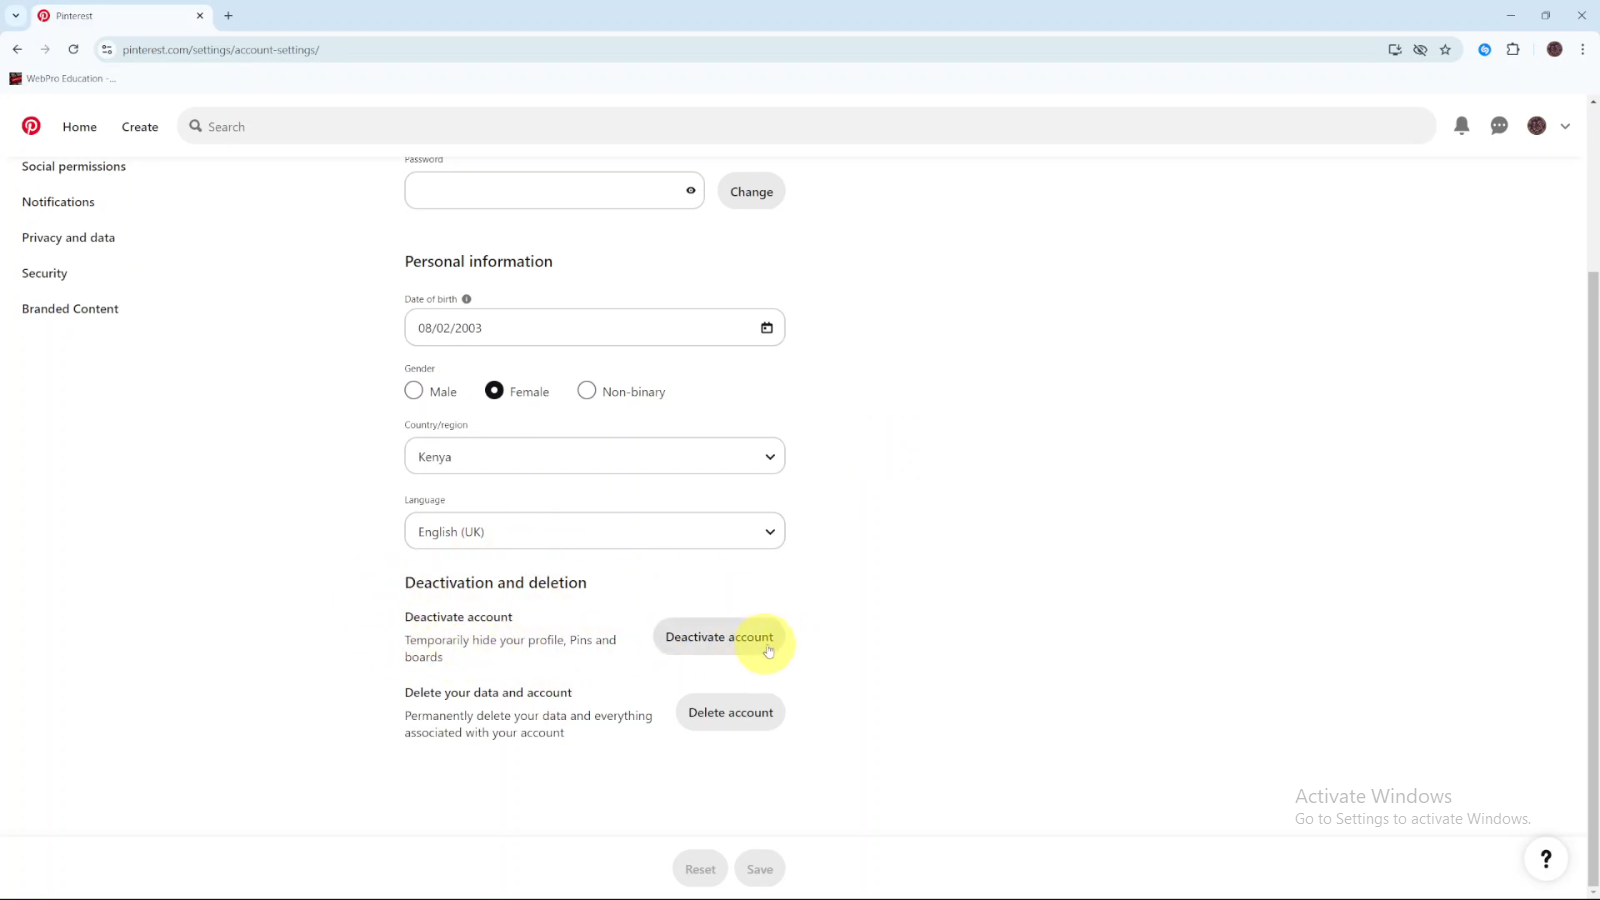Open Notifications settings section
This screenshot has height=900, width=1600.
58,202
